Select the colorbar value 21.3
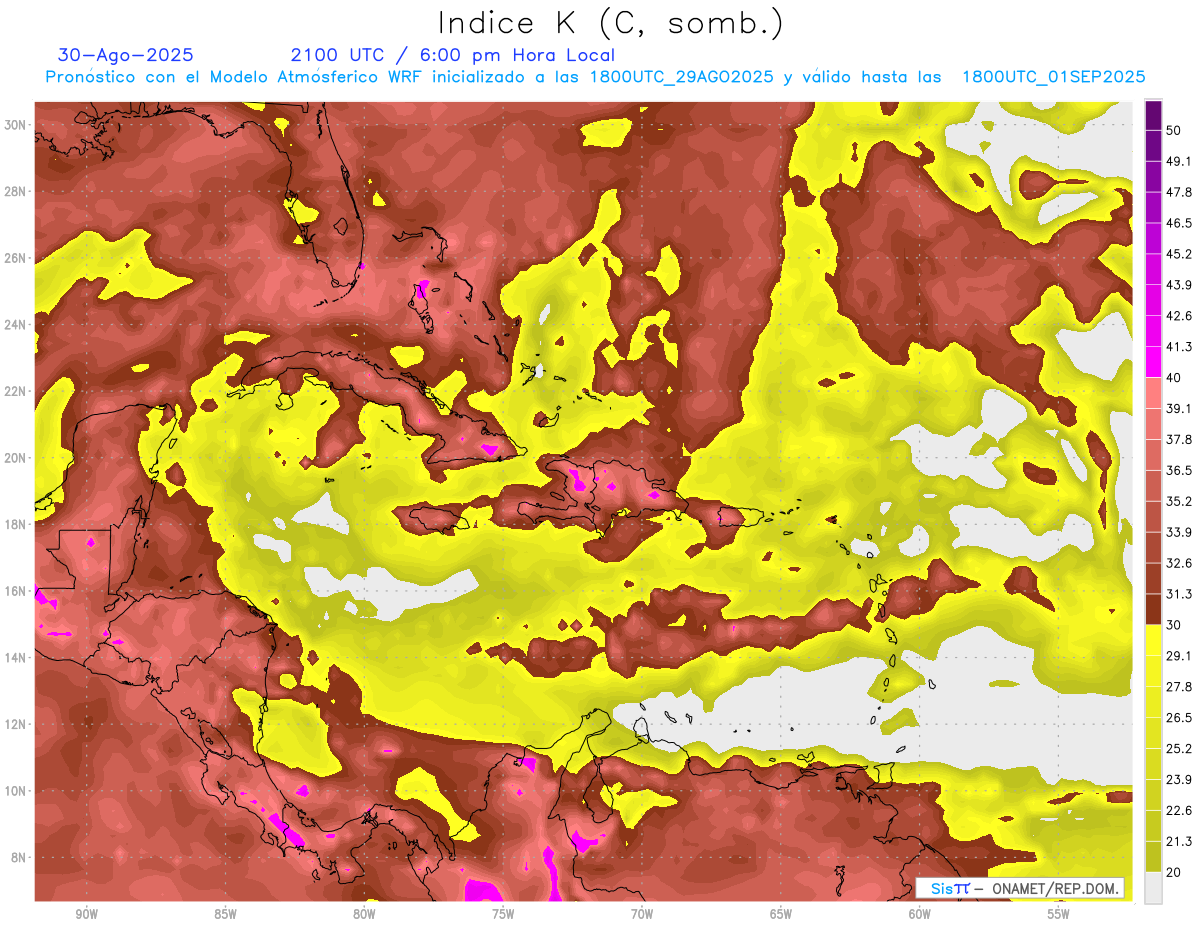 1179,842
